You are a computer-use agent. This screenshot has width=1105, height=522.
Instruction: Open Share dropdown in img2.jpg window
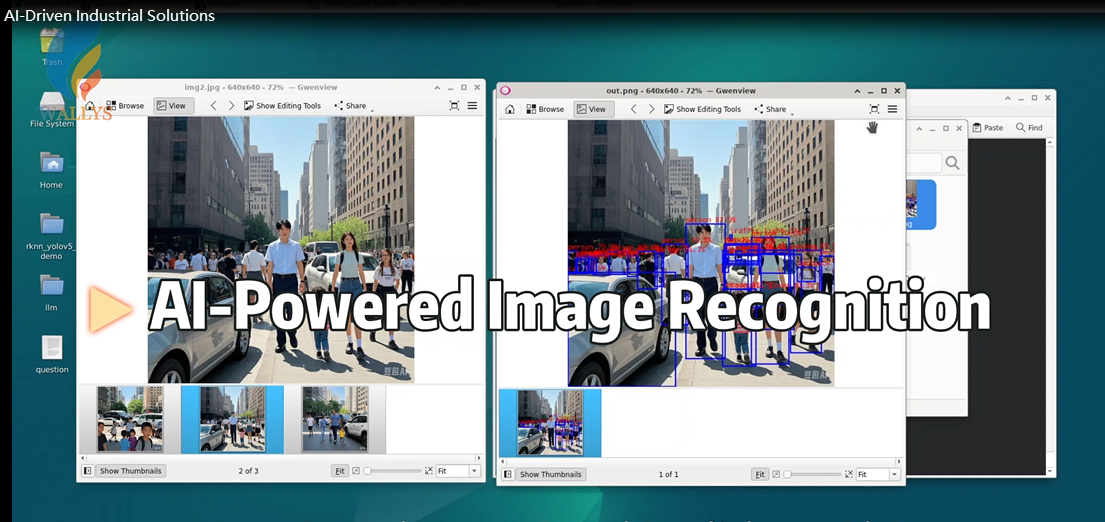[x=353, y=106]
